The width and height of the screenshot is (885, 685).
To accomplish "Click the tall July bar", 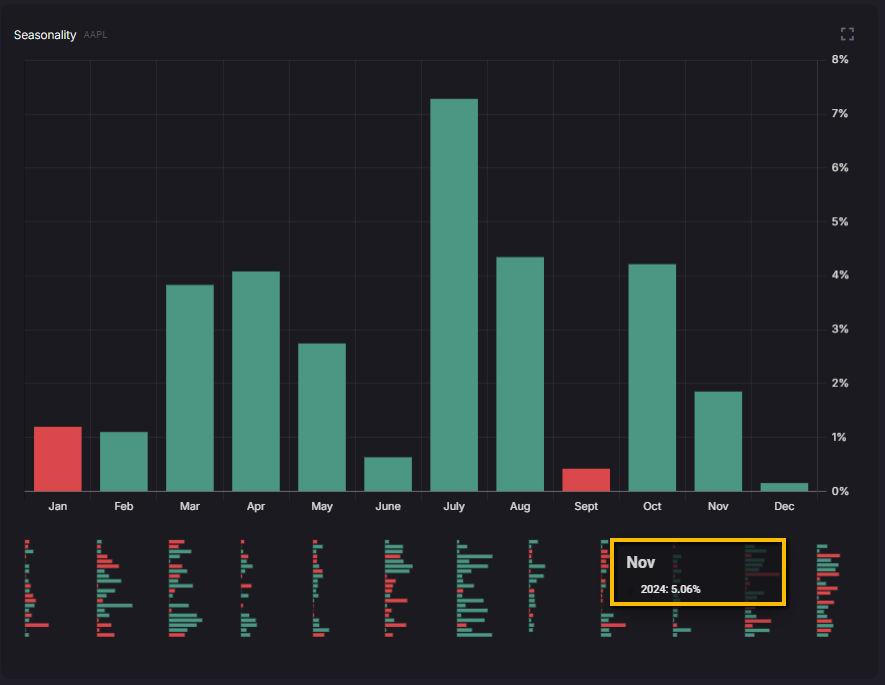I will pyautogui.click(x=453, y=295).
